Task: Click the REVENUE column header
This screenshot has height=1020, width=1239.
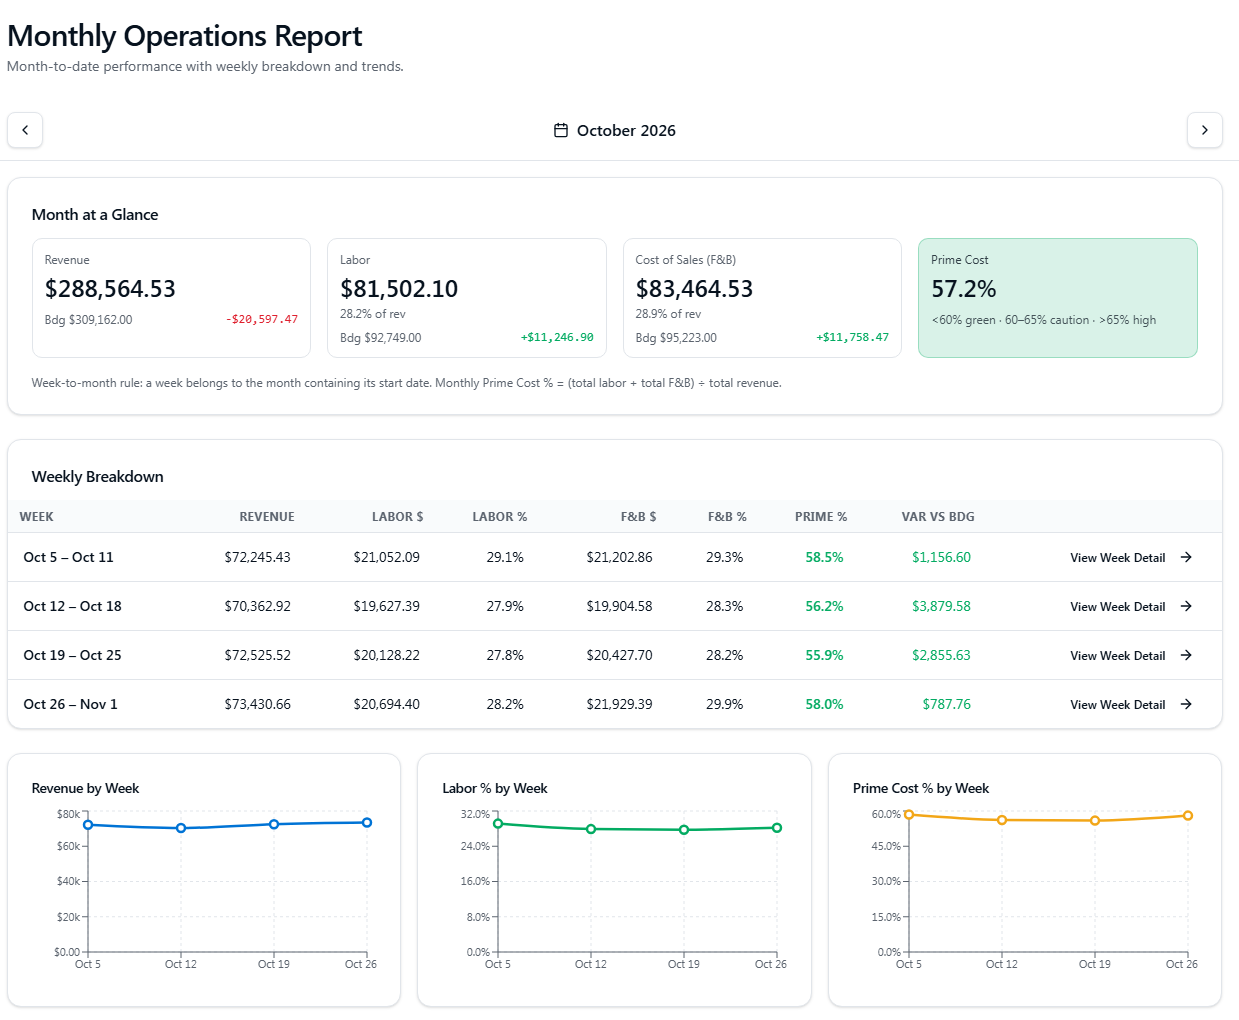Action: (x=267, y=517)
